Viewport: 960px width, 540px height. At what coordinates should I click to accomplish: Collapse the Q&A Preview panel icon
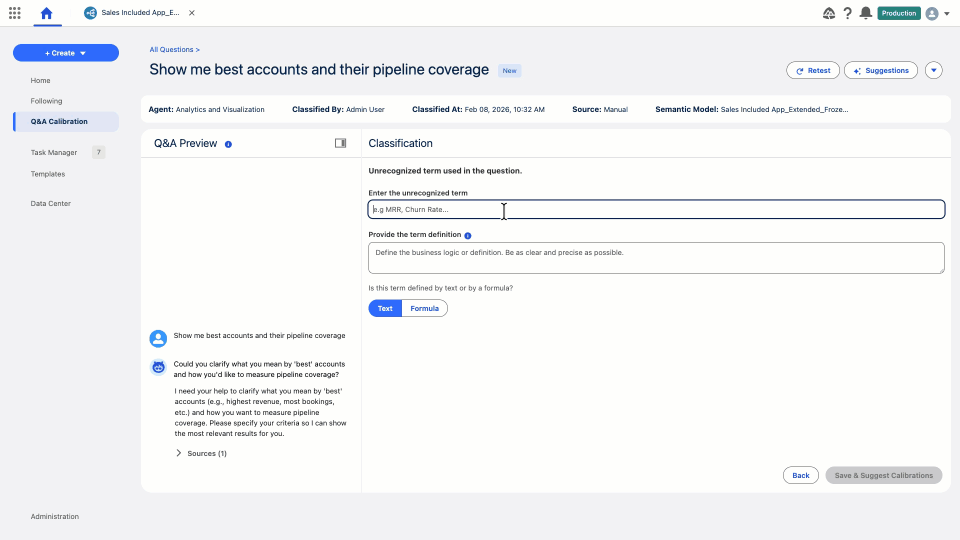341,143
